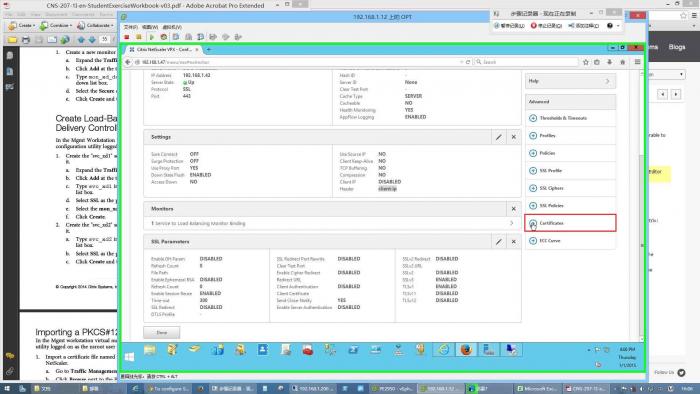Image resolution: width=700 pixels, height=394 pixels.
Task: Select the Citrix NetScaler VPX tab
Action: click(163, 50)
